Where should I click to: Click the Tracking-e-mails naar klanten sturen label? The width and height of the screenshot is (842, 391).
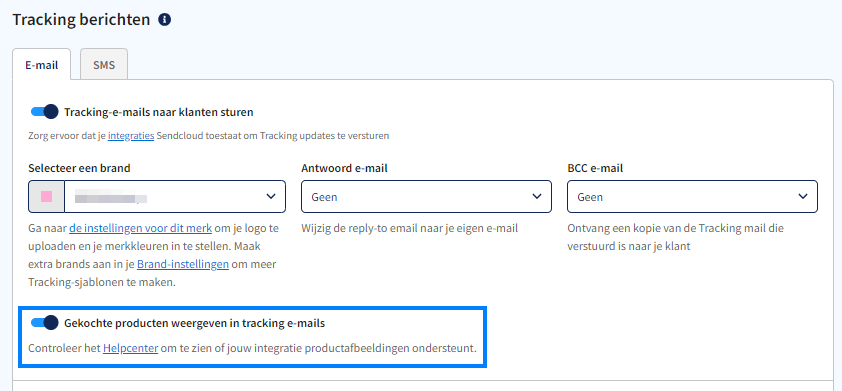[x=158, y=112]
